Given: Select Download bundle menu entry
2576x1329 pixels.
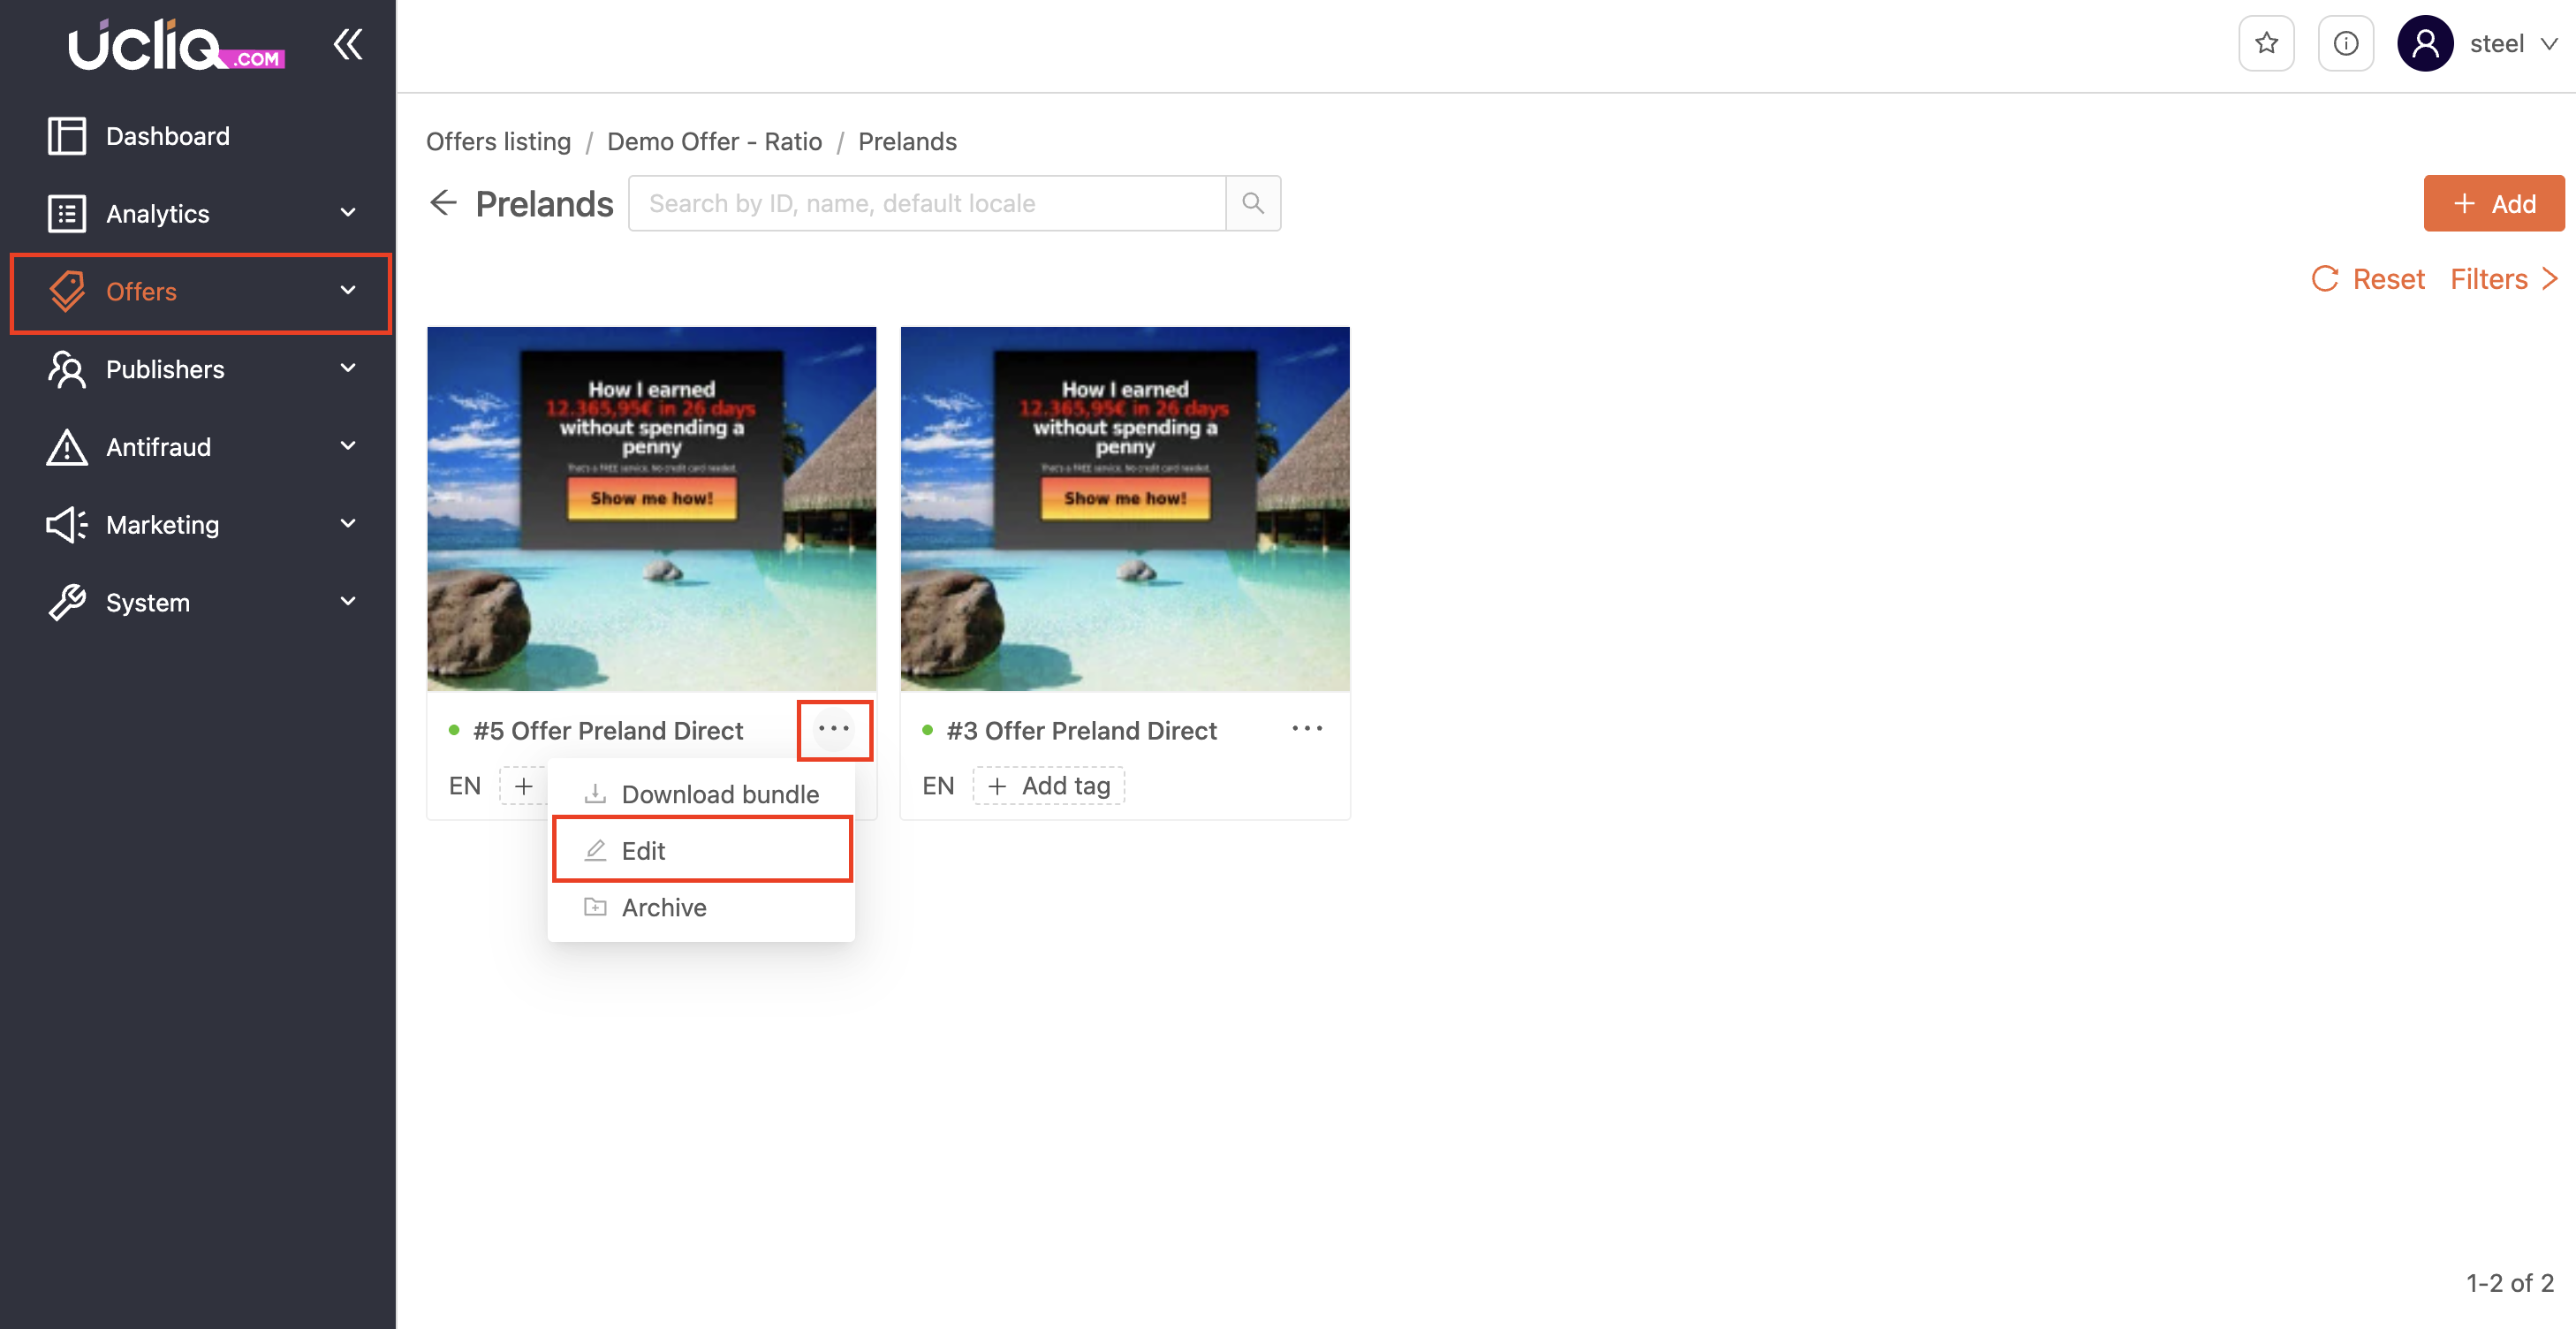Looking at the screenshot, I should 719,794.
